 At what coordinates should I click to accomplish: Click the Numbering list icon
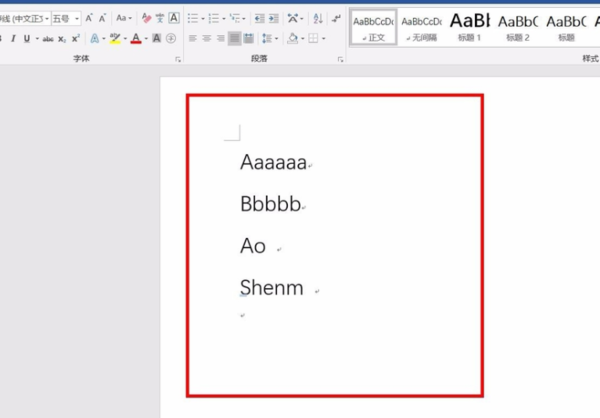(214, 18)
